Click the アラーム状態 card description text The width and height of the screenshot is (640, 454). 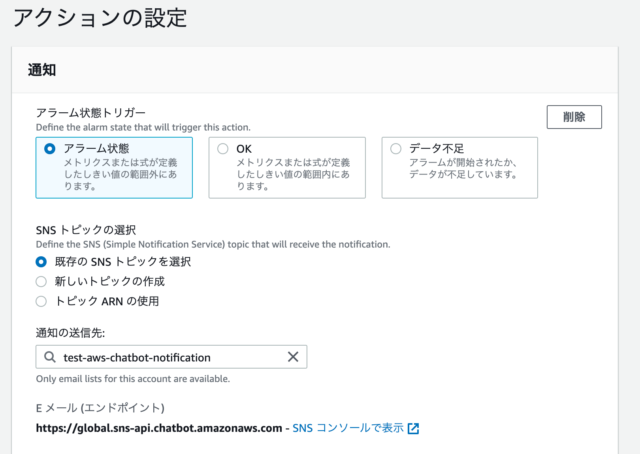click(120, 174)
